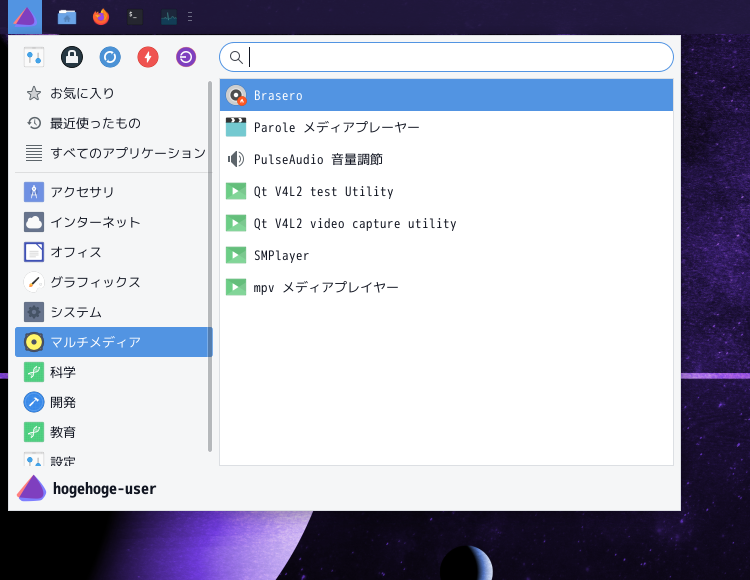Launch Qt V4L2 video capture utility
The height and width of the screenshot is (580, 750).
[446, 223]
